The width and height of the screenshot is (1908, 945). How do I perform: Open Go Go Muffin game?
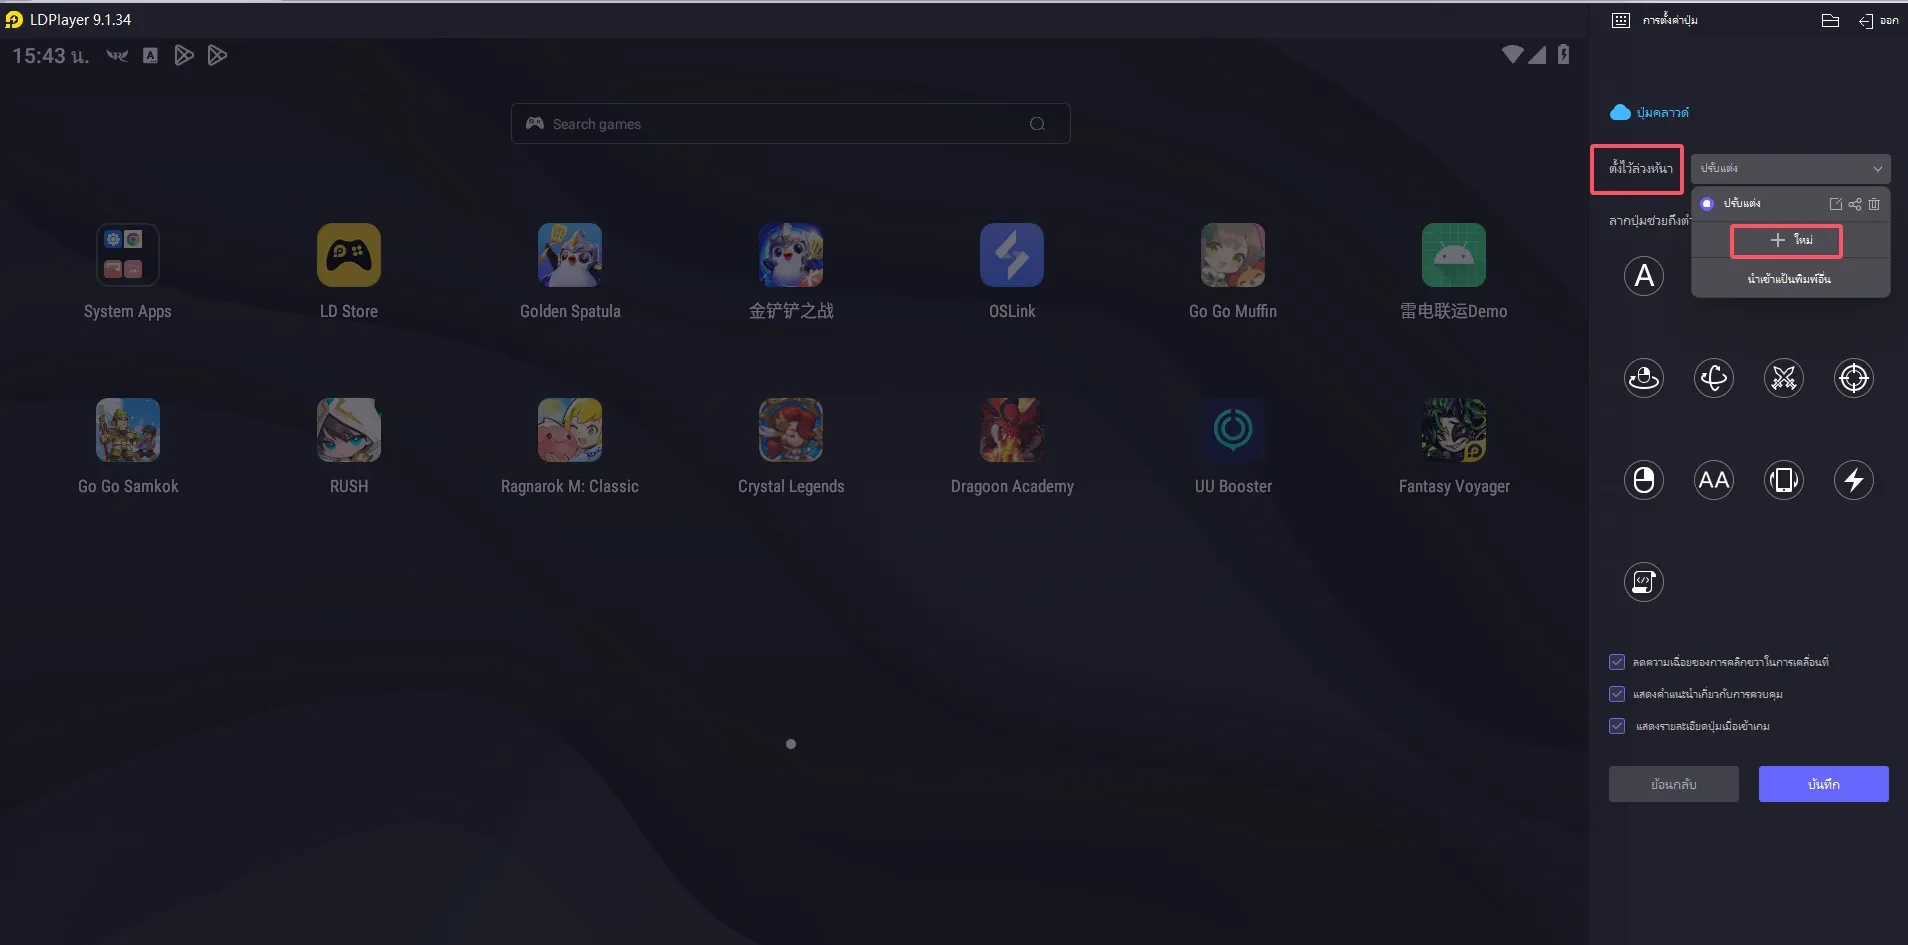pyautogui.click(x=1233, y=255)
